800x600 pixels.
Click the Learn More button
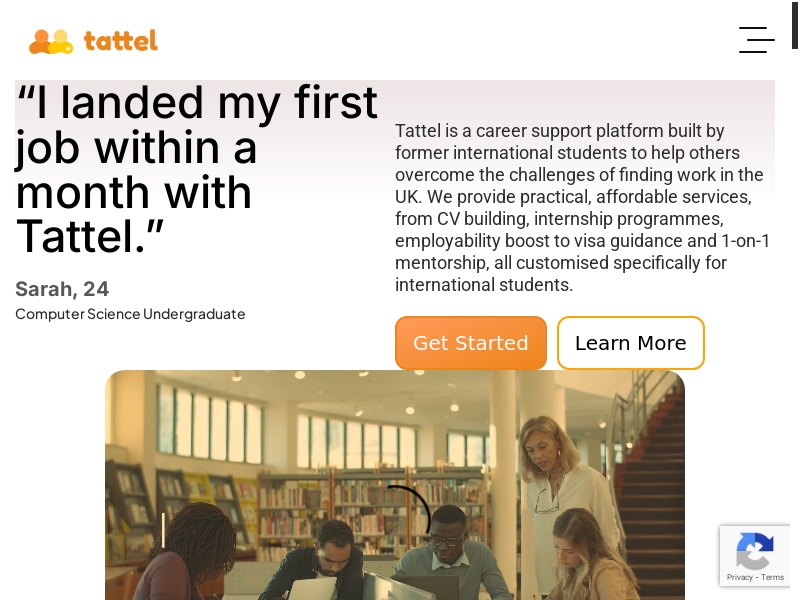coord(630,343)
